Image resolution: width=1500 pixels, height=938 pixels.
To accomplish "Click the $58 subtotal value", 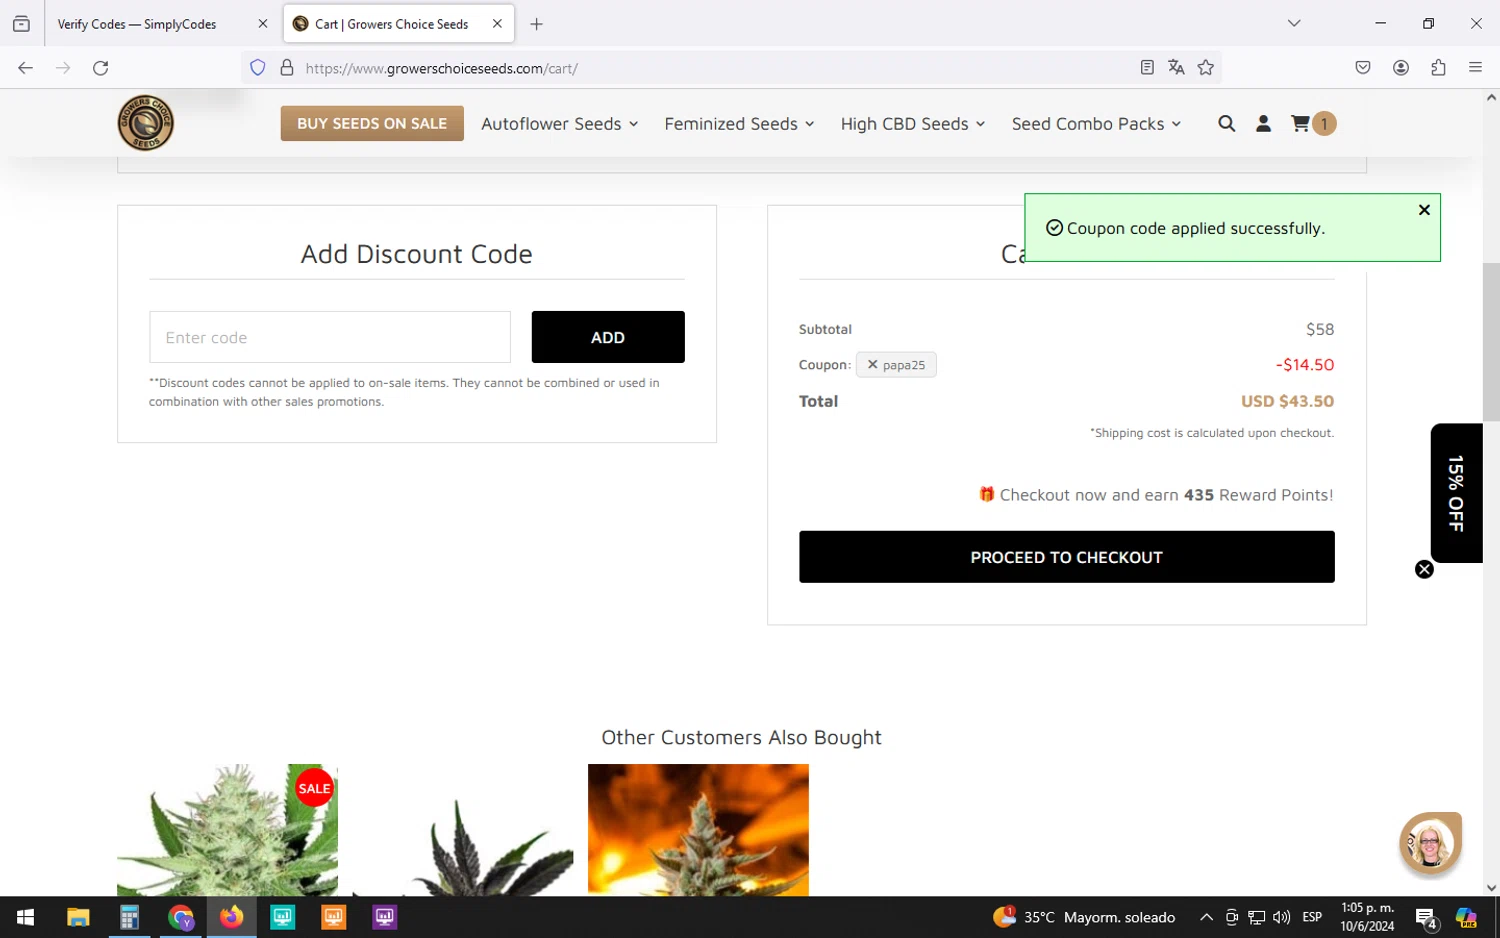I will 1320,329.
